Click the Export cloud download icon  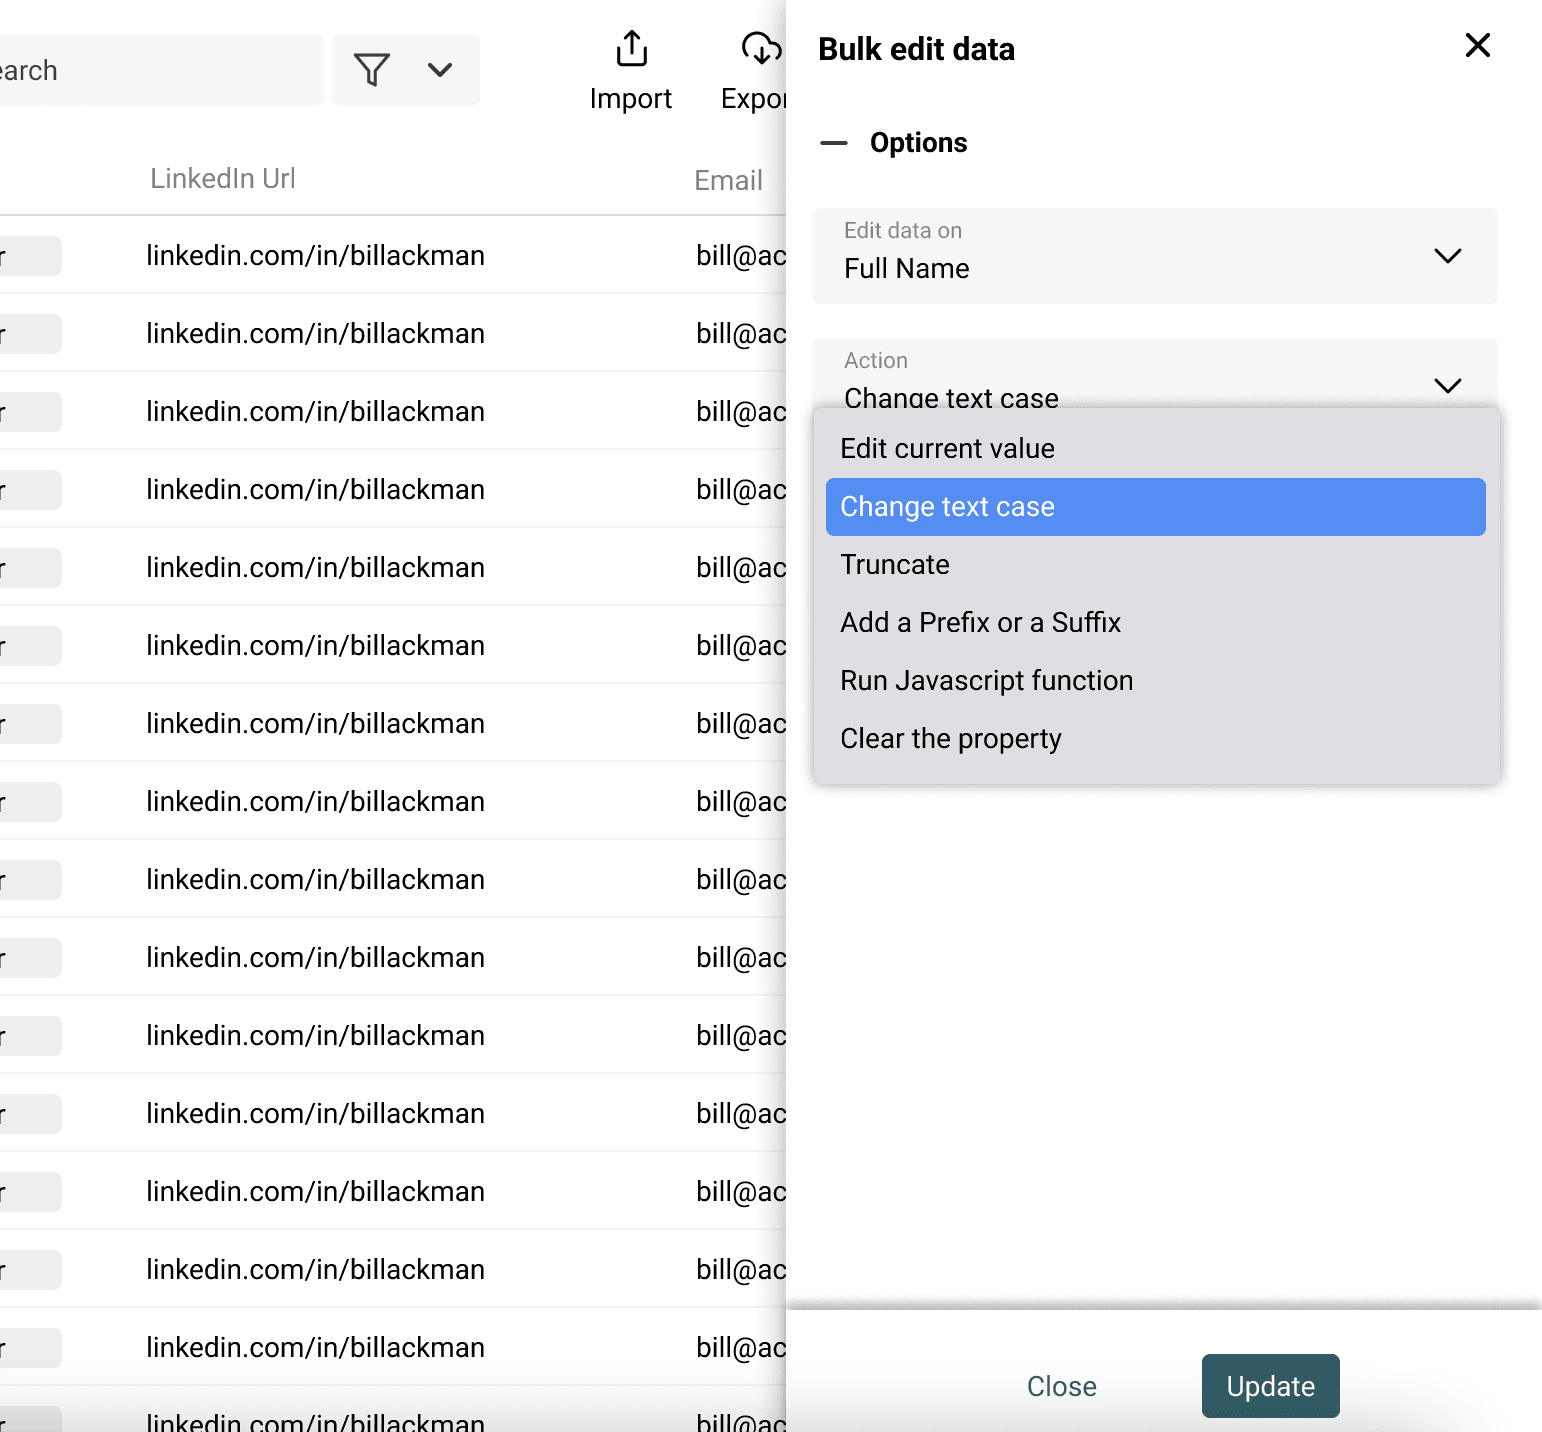[x=761, y=49]
